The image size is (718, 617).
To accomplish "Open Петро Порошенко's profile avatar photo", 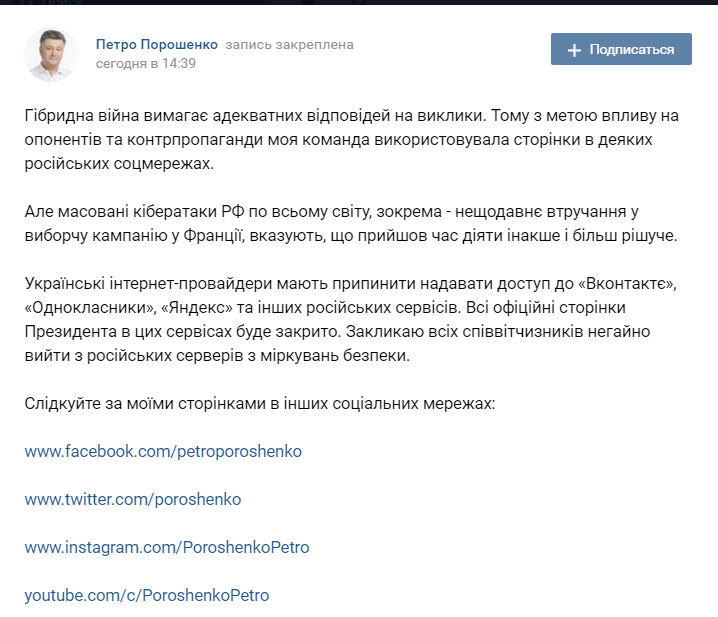I will point(51,55).
